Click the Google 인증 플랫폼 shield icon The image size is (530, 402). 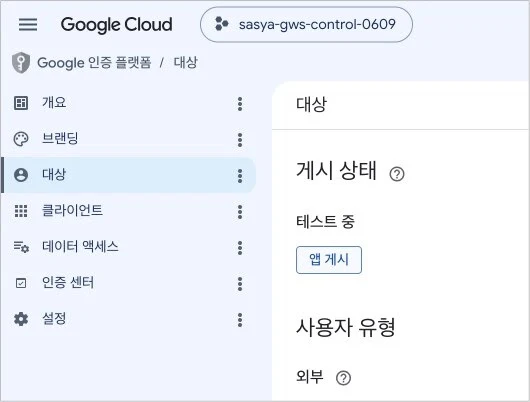pyautogui.click(x=21, y=63)
